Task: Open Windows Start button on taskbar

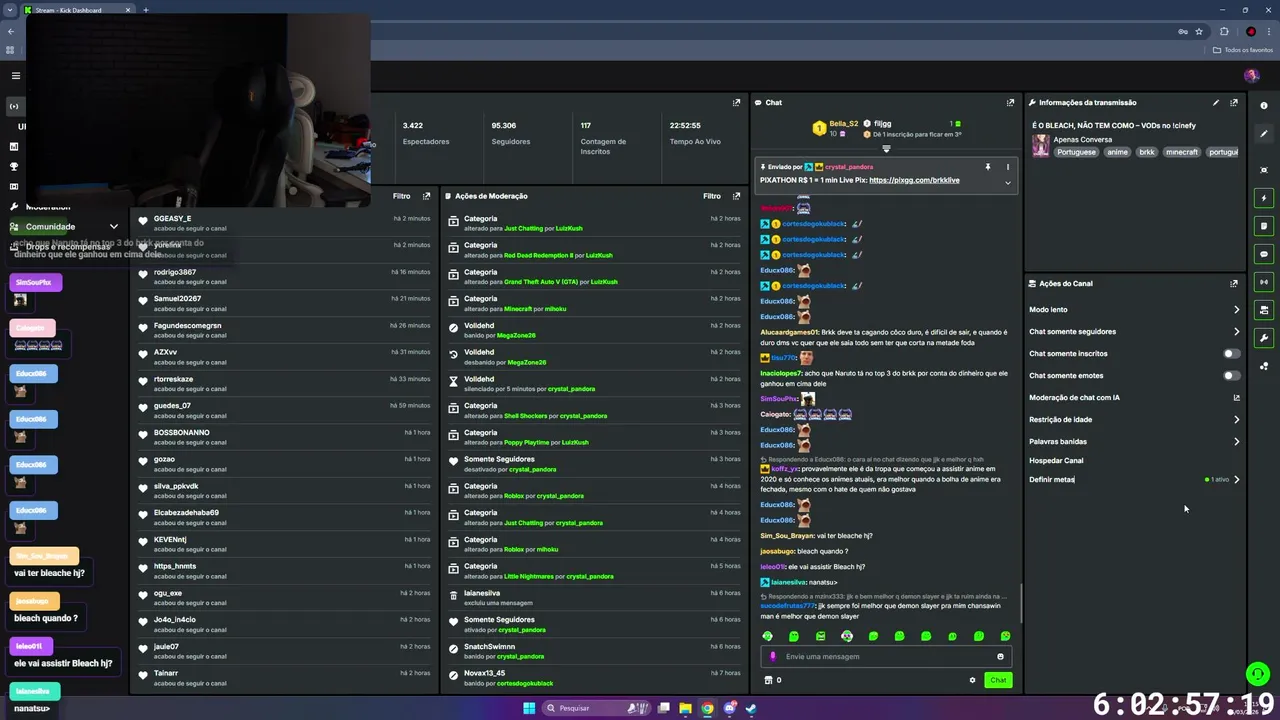Action: click(529, 708)
